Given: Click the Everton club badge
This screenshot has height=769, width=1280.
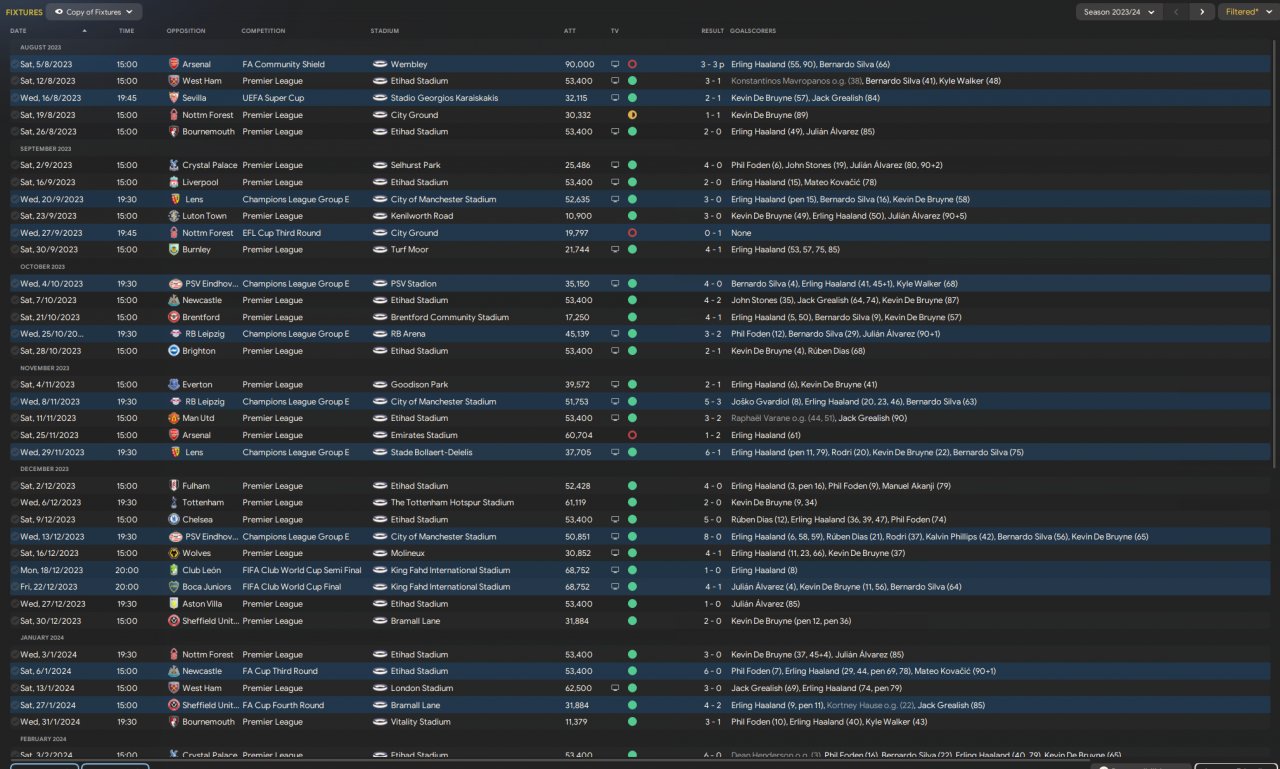Looking at the screenshot, I should click(175, 384).
